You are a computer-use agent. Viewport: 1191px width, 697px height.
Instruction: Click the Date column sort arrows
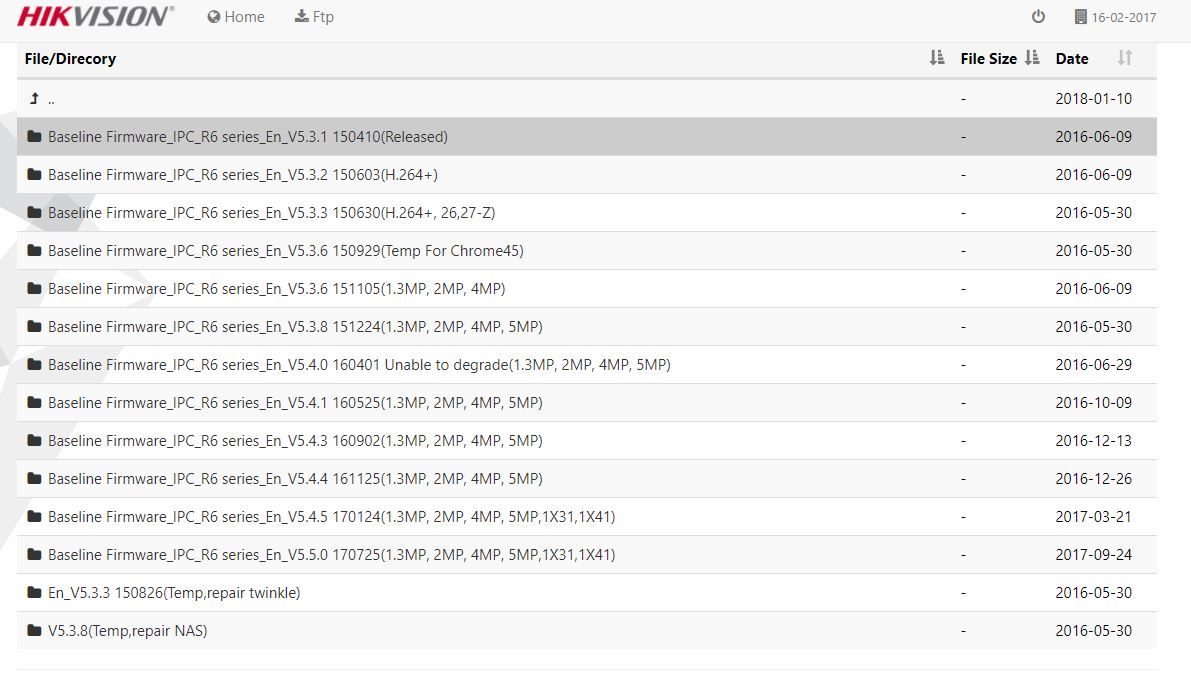click(1124, 58)
